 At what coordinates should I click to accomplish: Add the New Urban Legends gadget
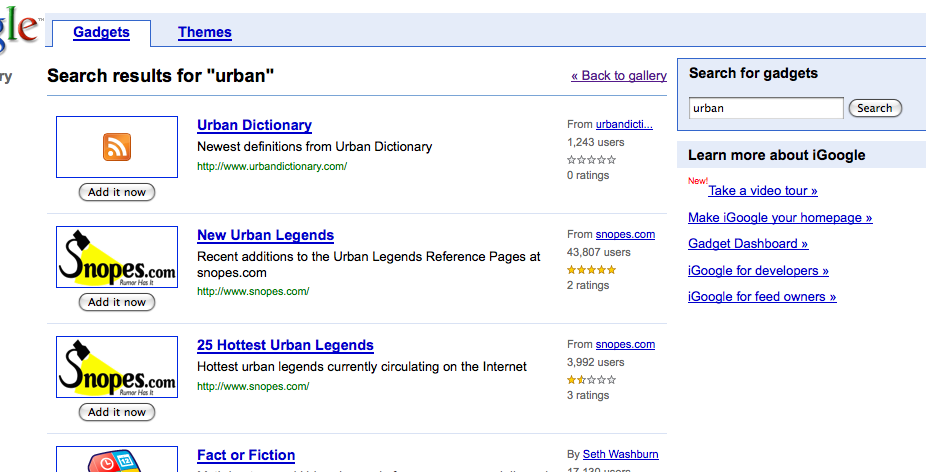tap(117, 302)
